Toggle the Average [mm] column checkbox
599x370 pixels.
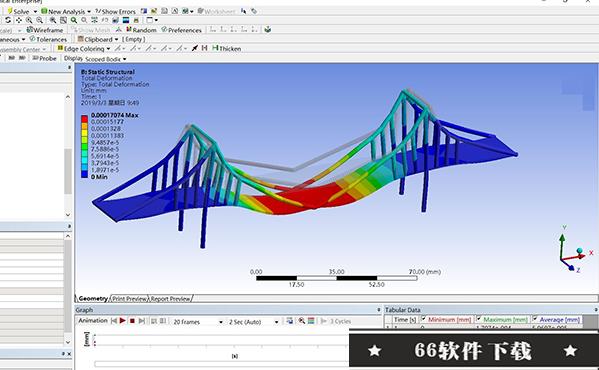[x=535, y=318]
